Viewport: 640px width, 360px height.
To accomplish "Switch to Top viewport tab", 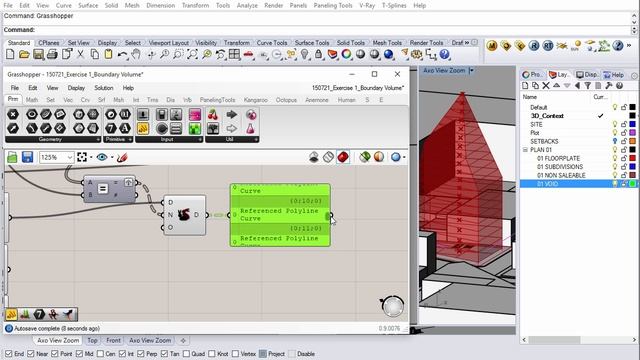I will [x=92, y=340].
